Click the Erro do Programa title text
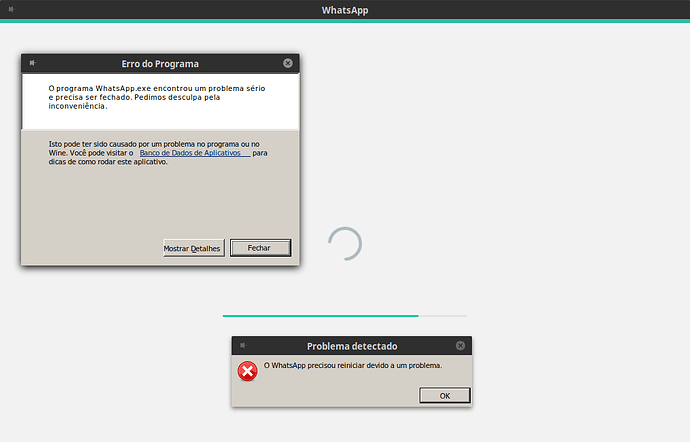Image resolution: width=690 pixels, height=442 pixels. click(x=160, y=64)
